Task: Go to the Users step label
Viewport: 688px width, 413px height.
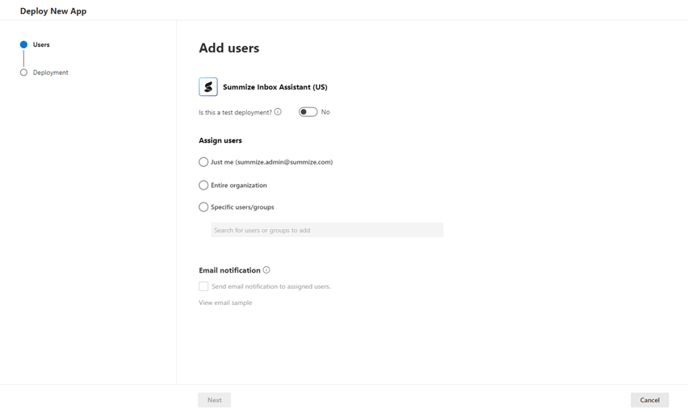Action: [41, 45]
